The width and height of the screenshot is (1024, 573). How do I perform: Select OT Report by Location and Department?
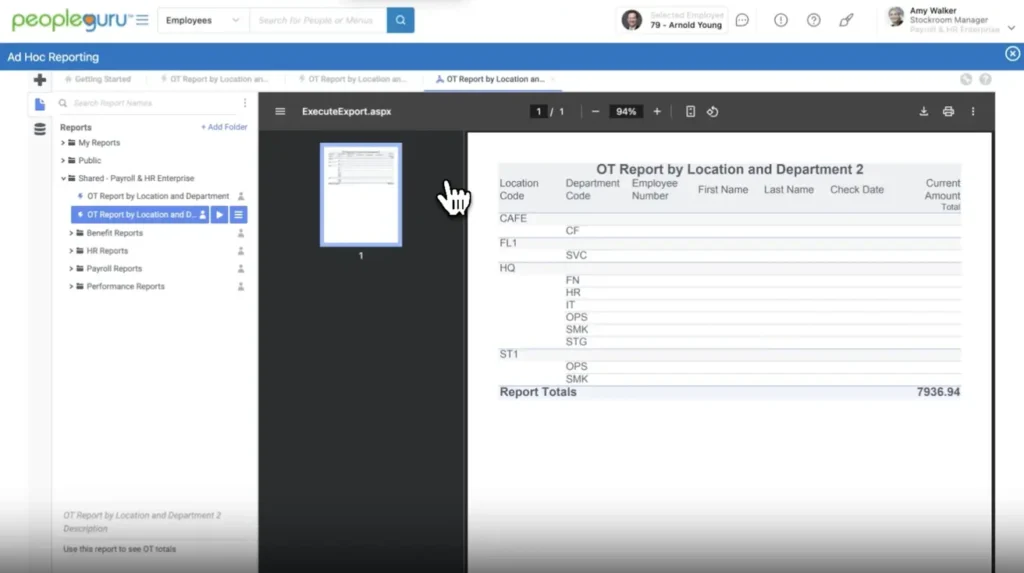click(x=157, y=197)
